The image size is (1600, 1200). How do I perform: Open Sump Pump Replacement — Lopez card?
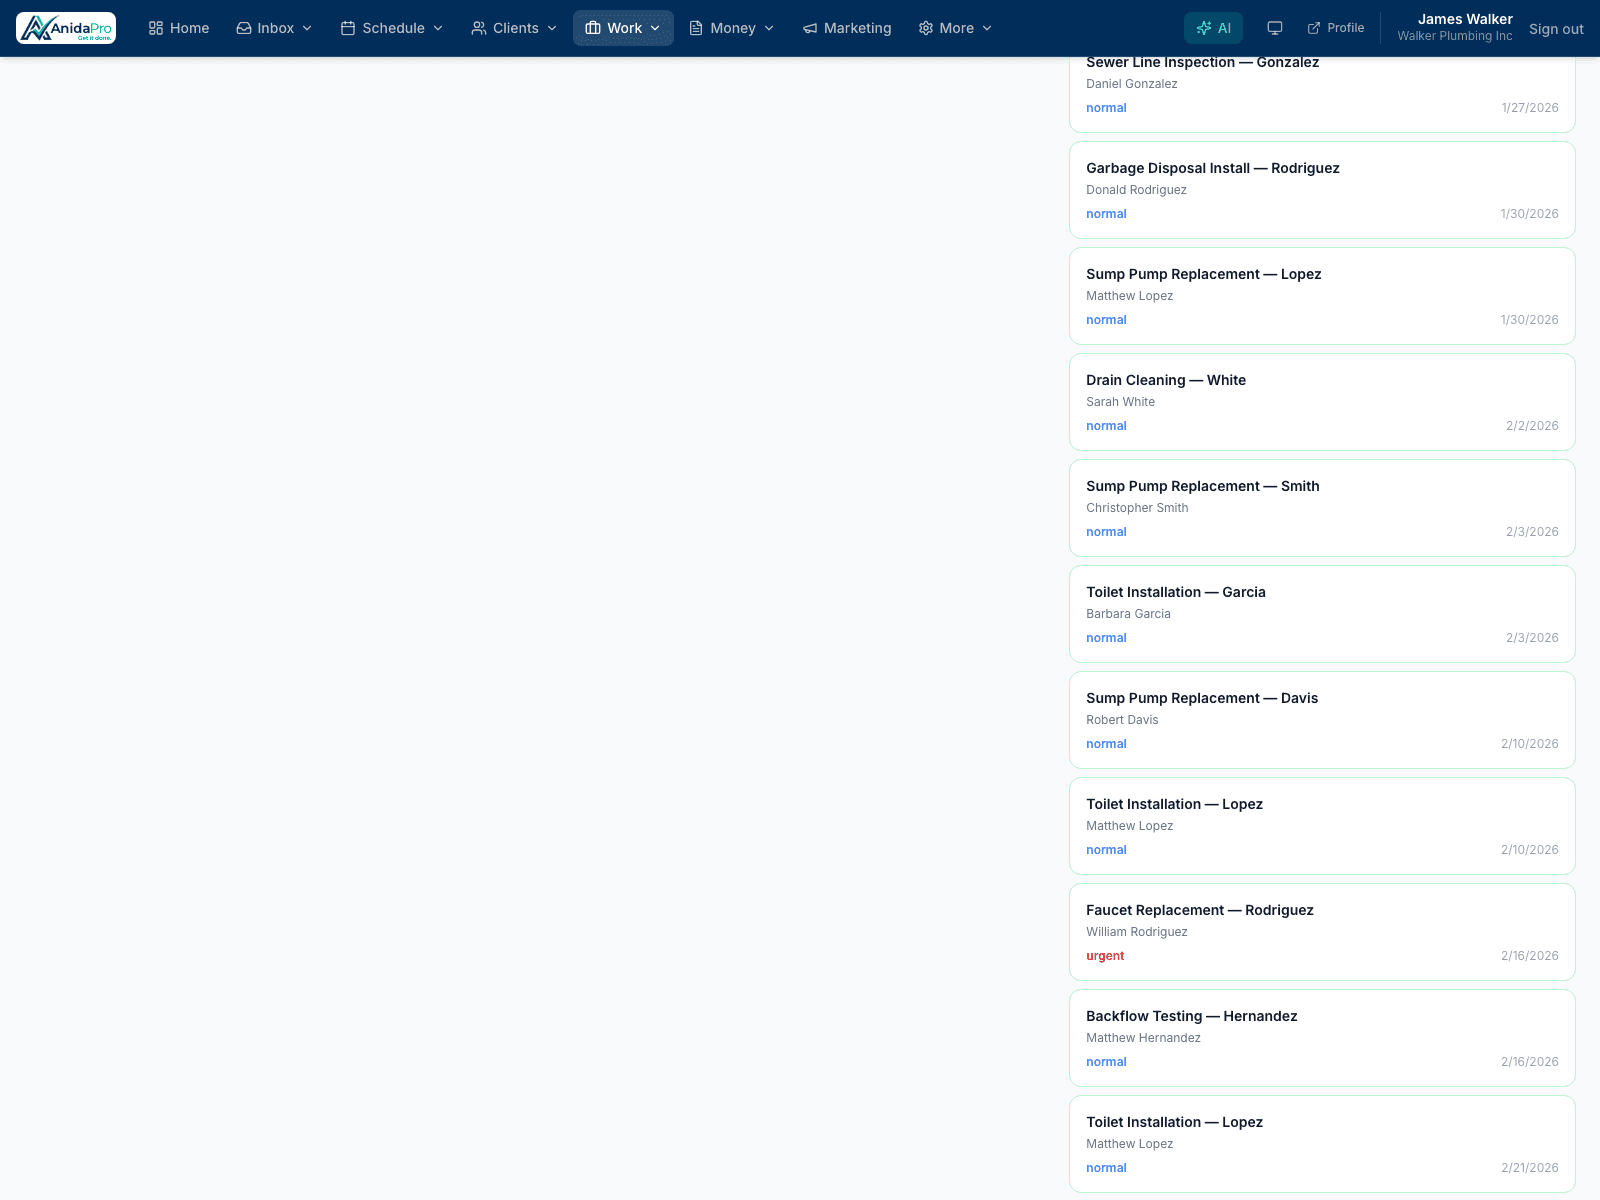point(1322,296)
